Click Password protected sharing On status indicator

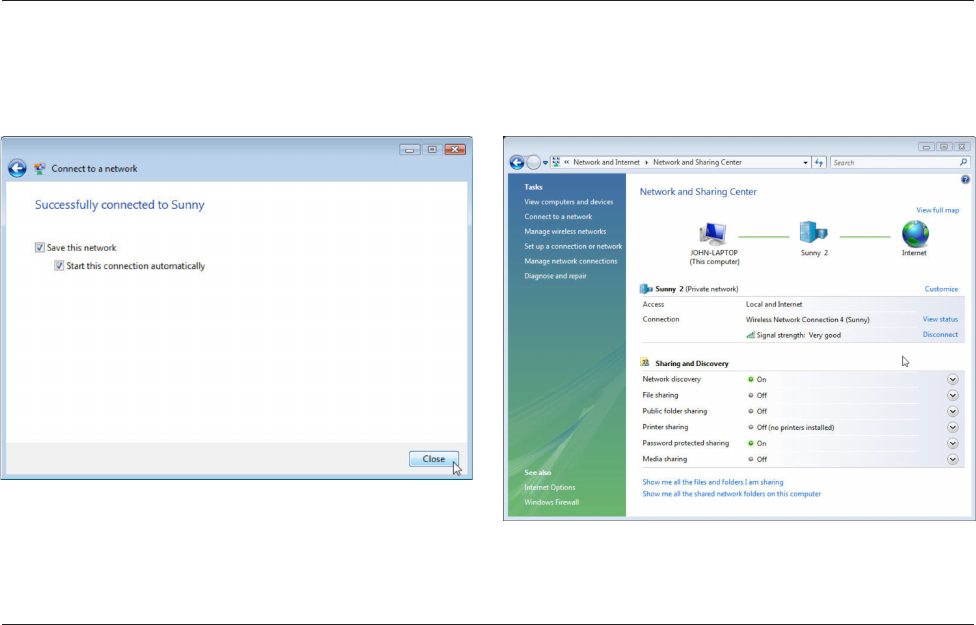[751, 443]
